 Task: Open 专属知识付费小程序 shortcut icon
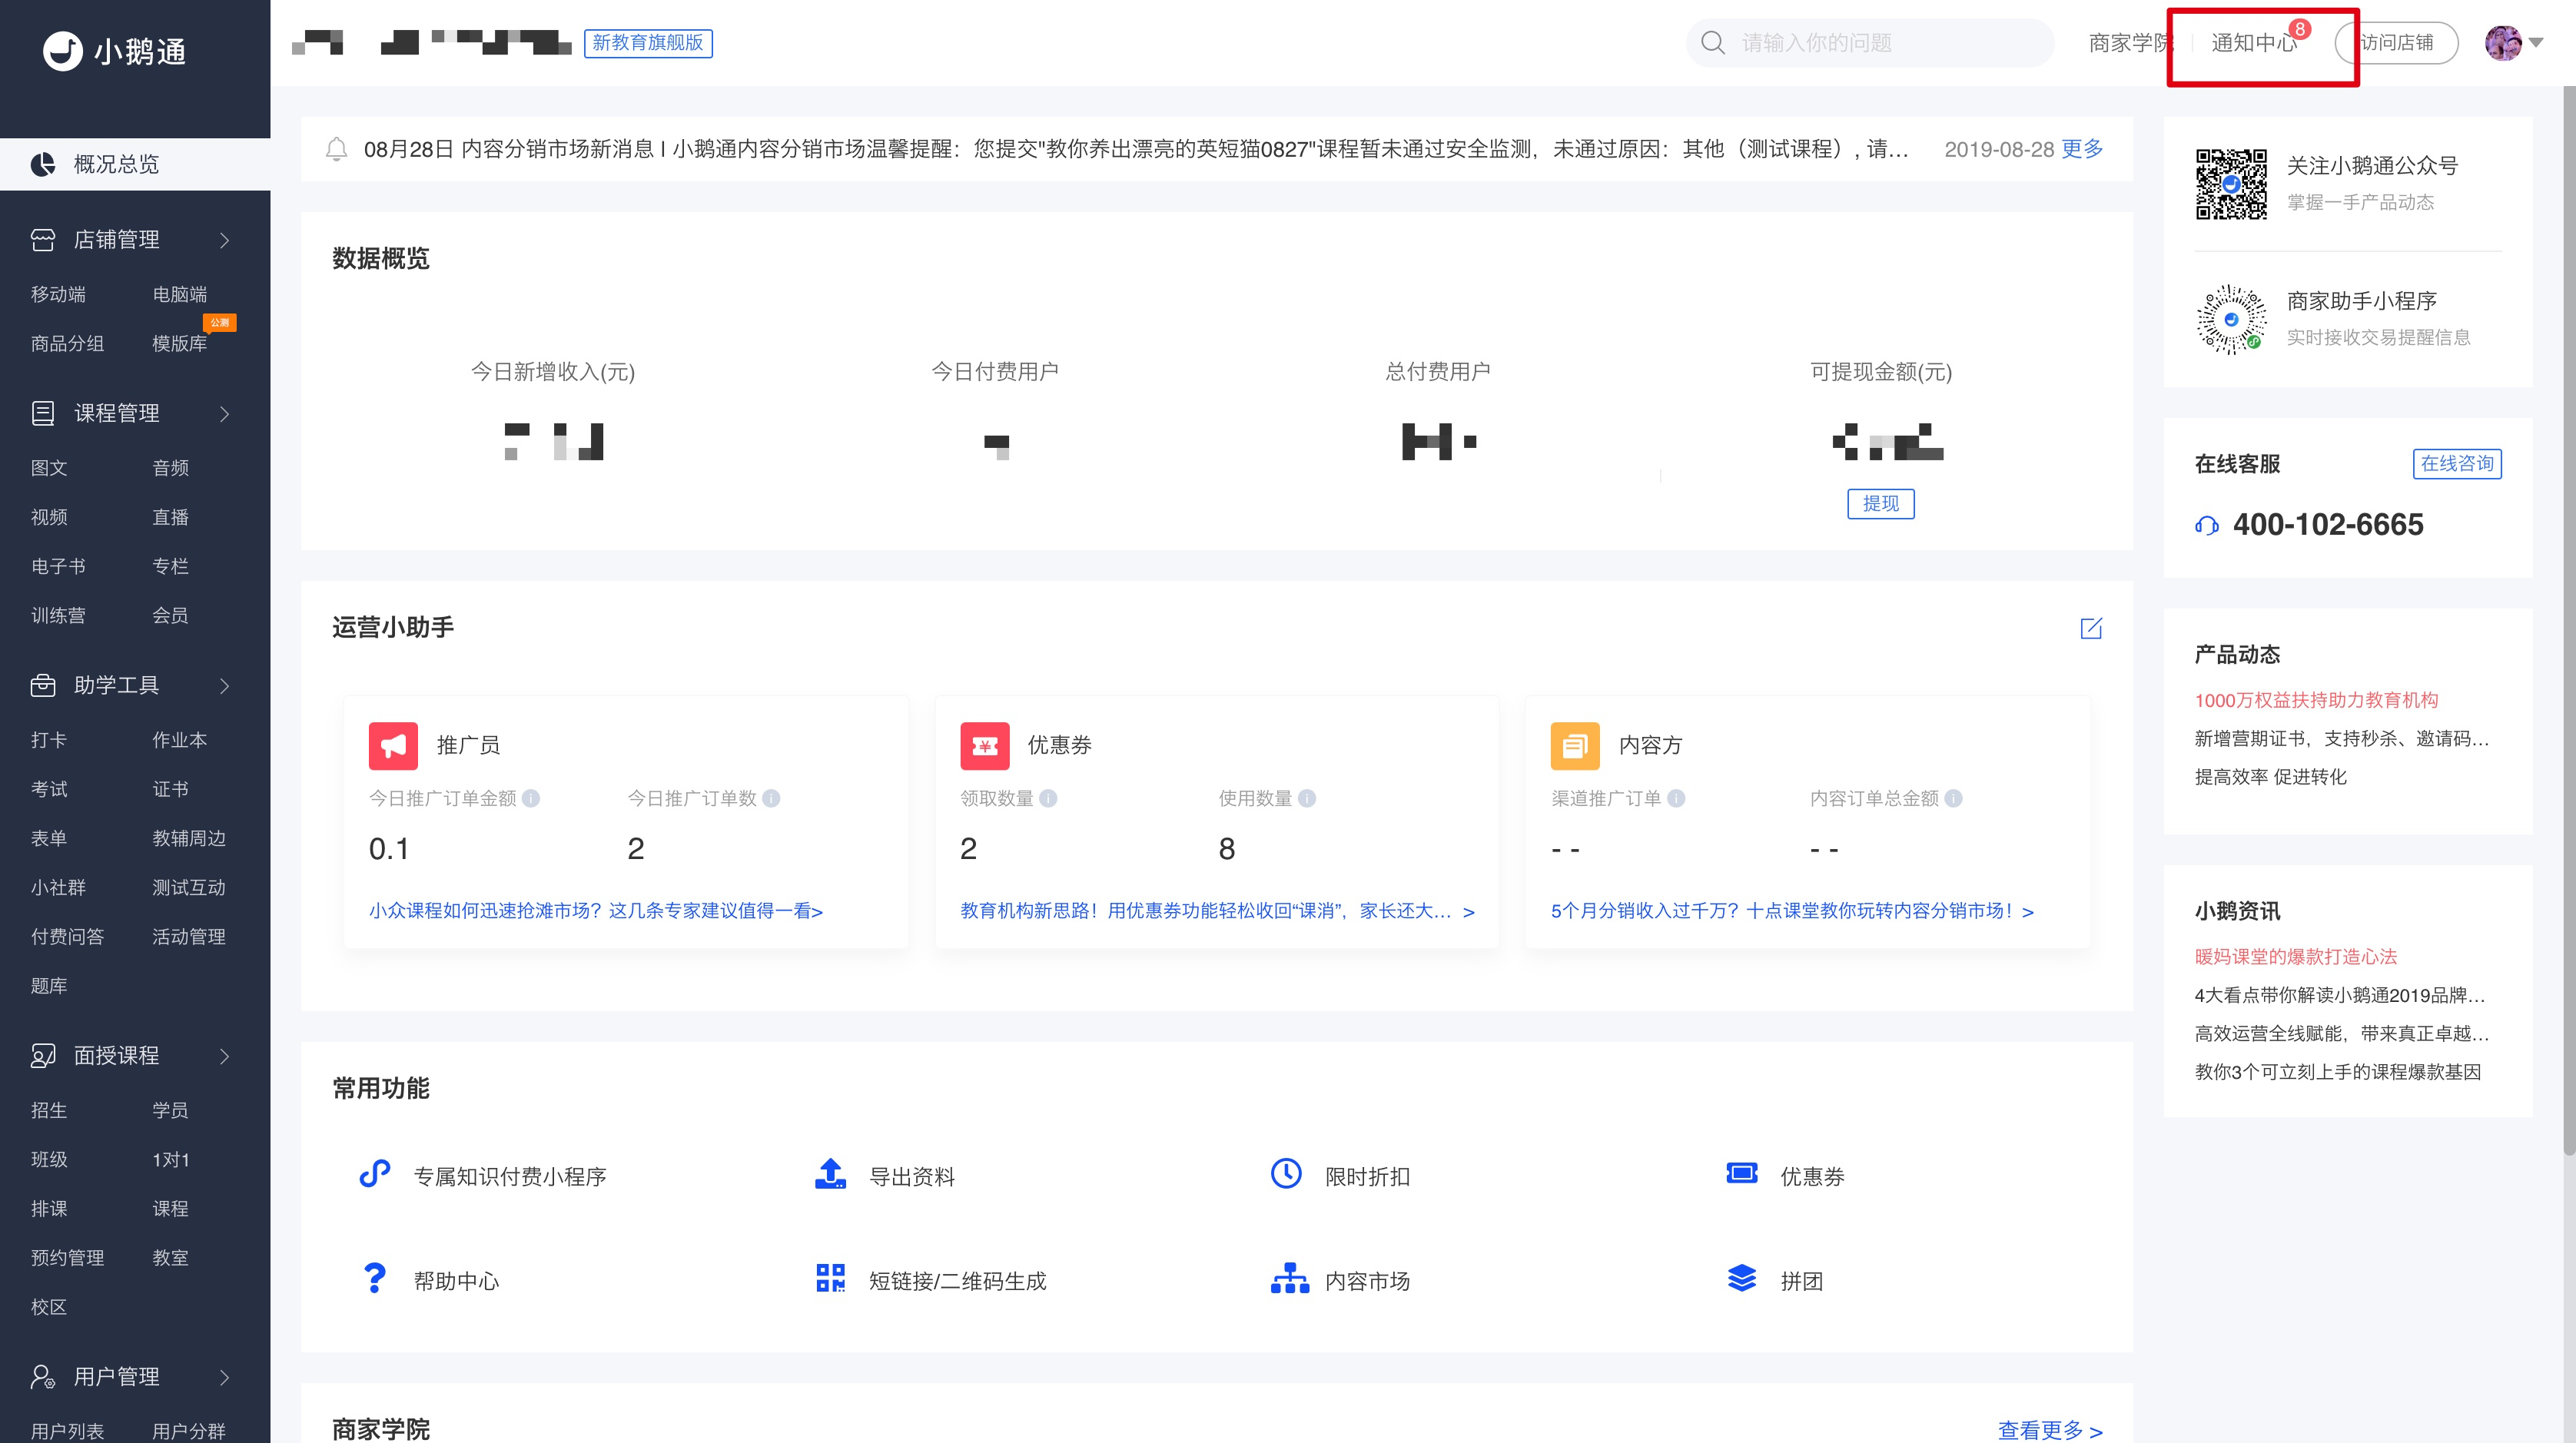tap(374, 1174)
